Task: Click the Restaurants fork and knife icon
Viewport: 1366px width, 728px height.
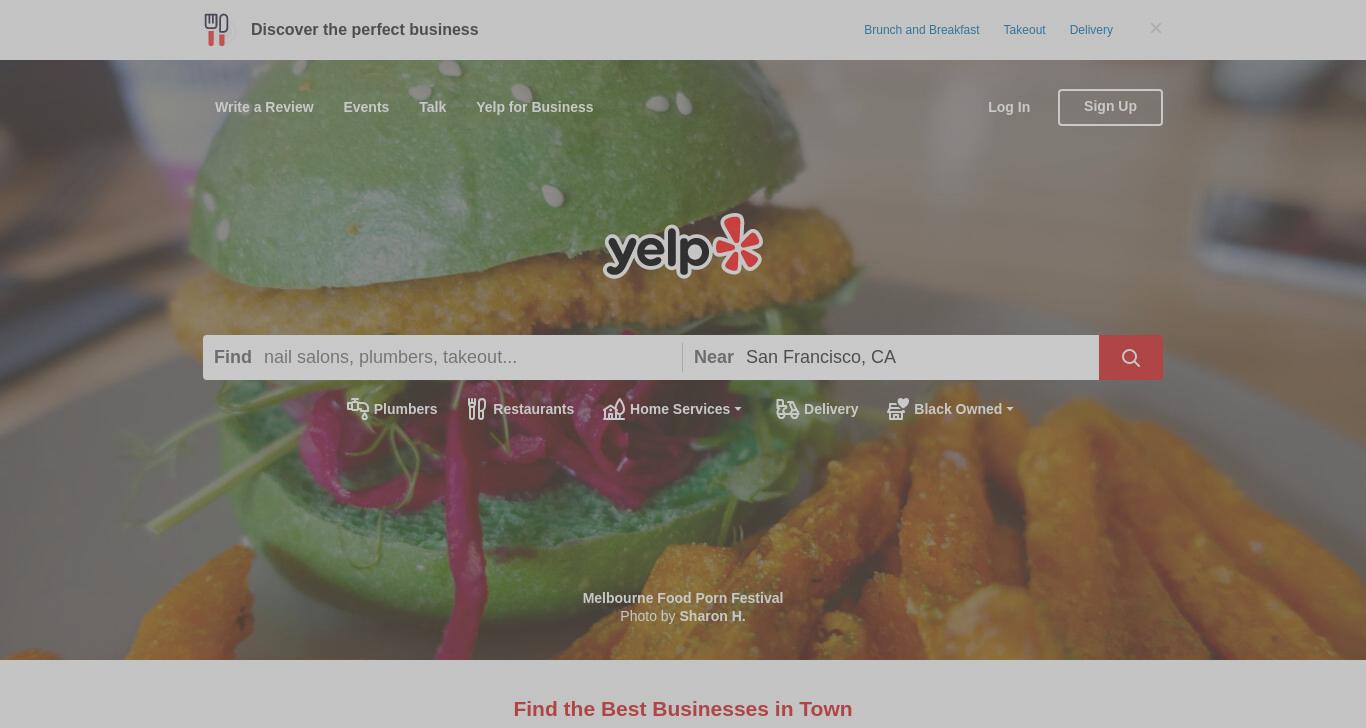Action: [x=477, y=408]
